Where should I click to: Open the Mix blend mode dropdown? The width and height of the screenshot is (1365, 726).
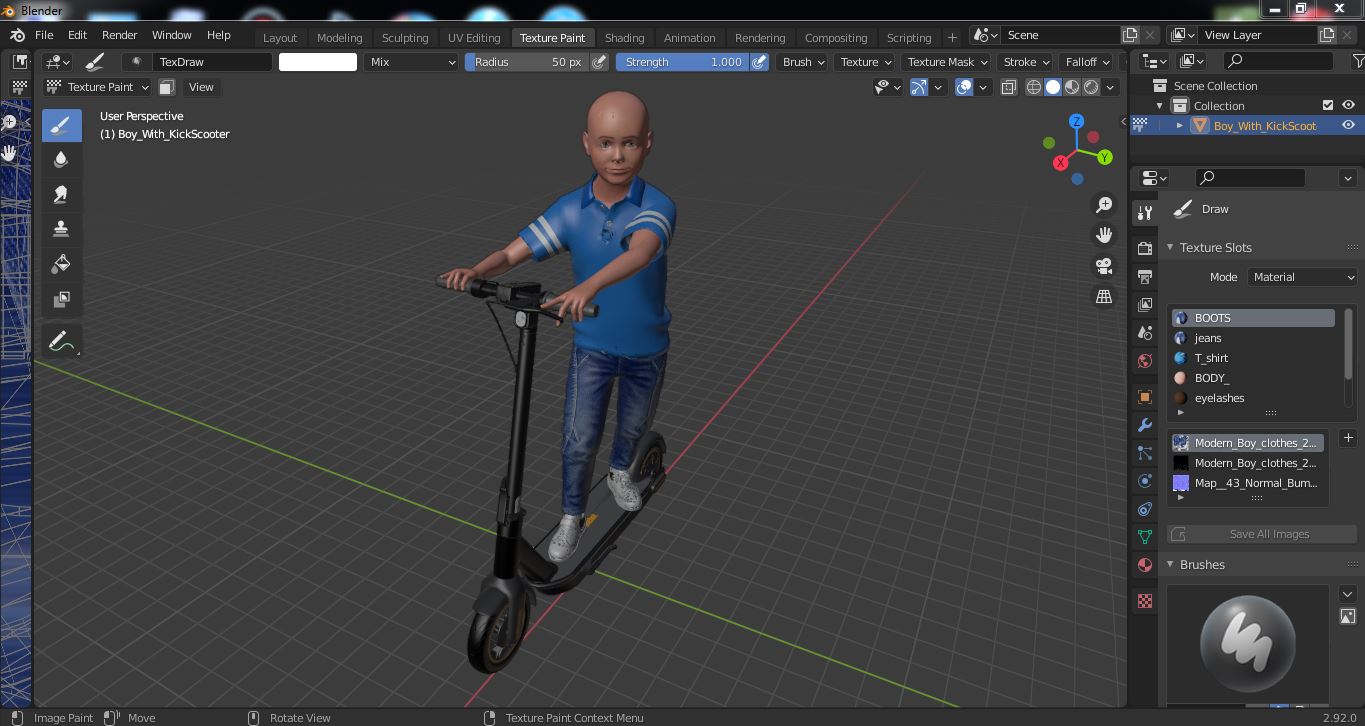point(411,62)
